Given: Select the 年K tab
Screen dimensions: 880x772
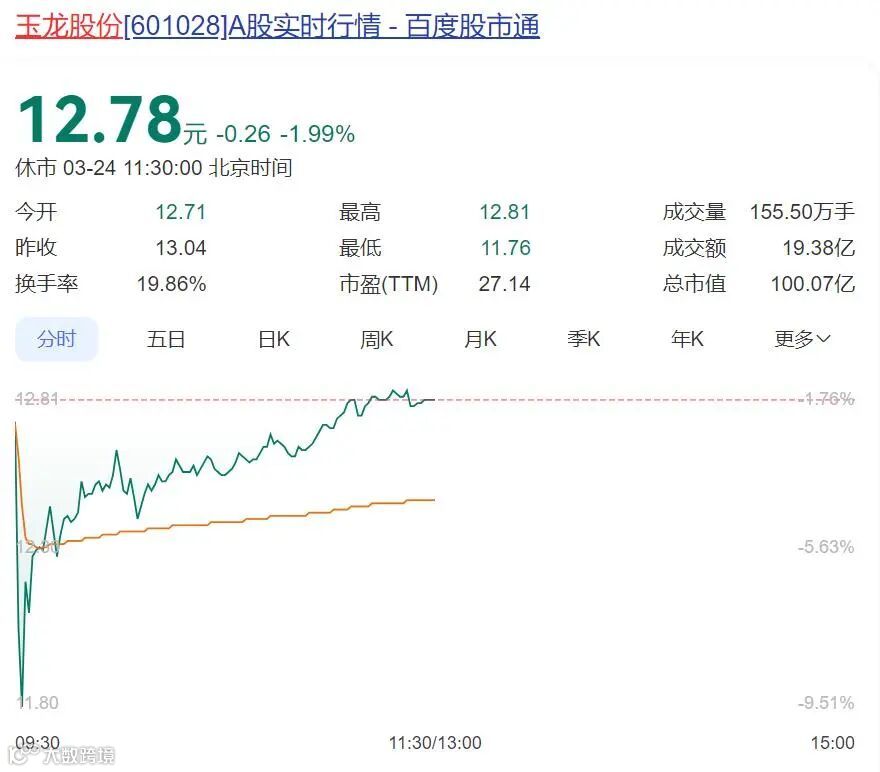Looking at the screenshot, I should [687, 339].
